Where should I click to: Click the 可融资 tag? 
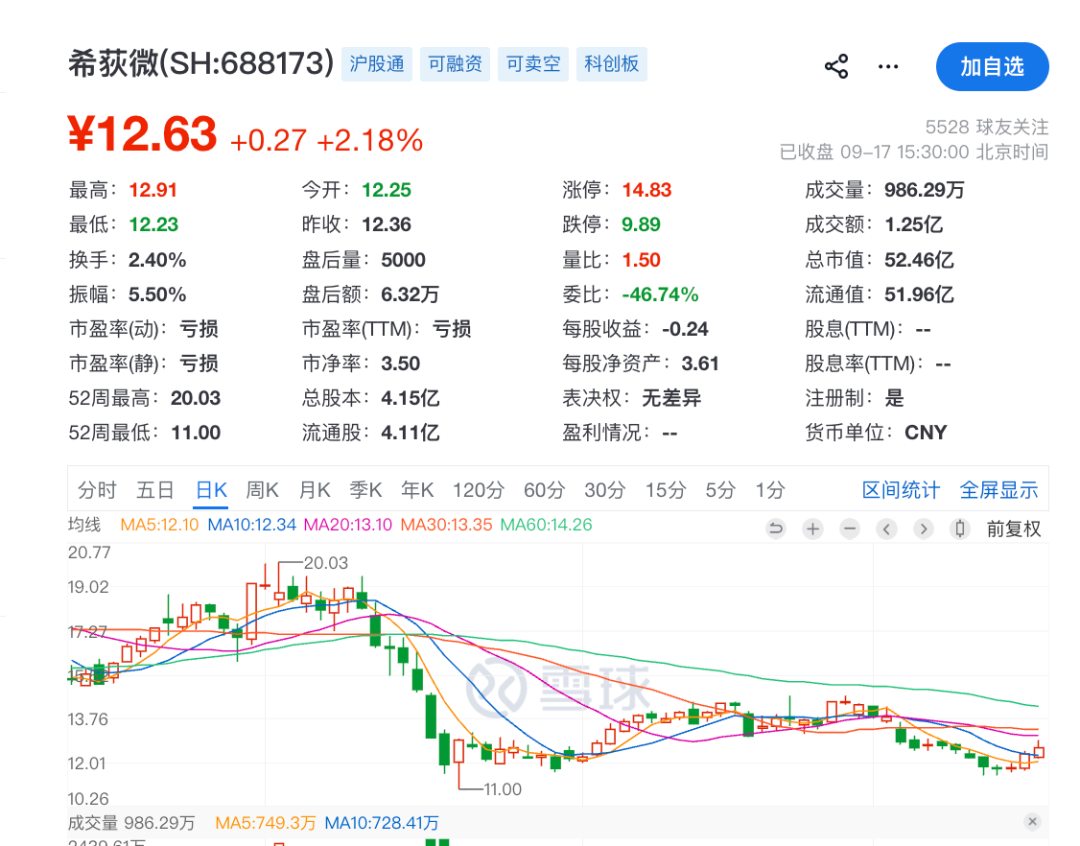455,64
